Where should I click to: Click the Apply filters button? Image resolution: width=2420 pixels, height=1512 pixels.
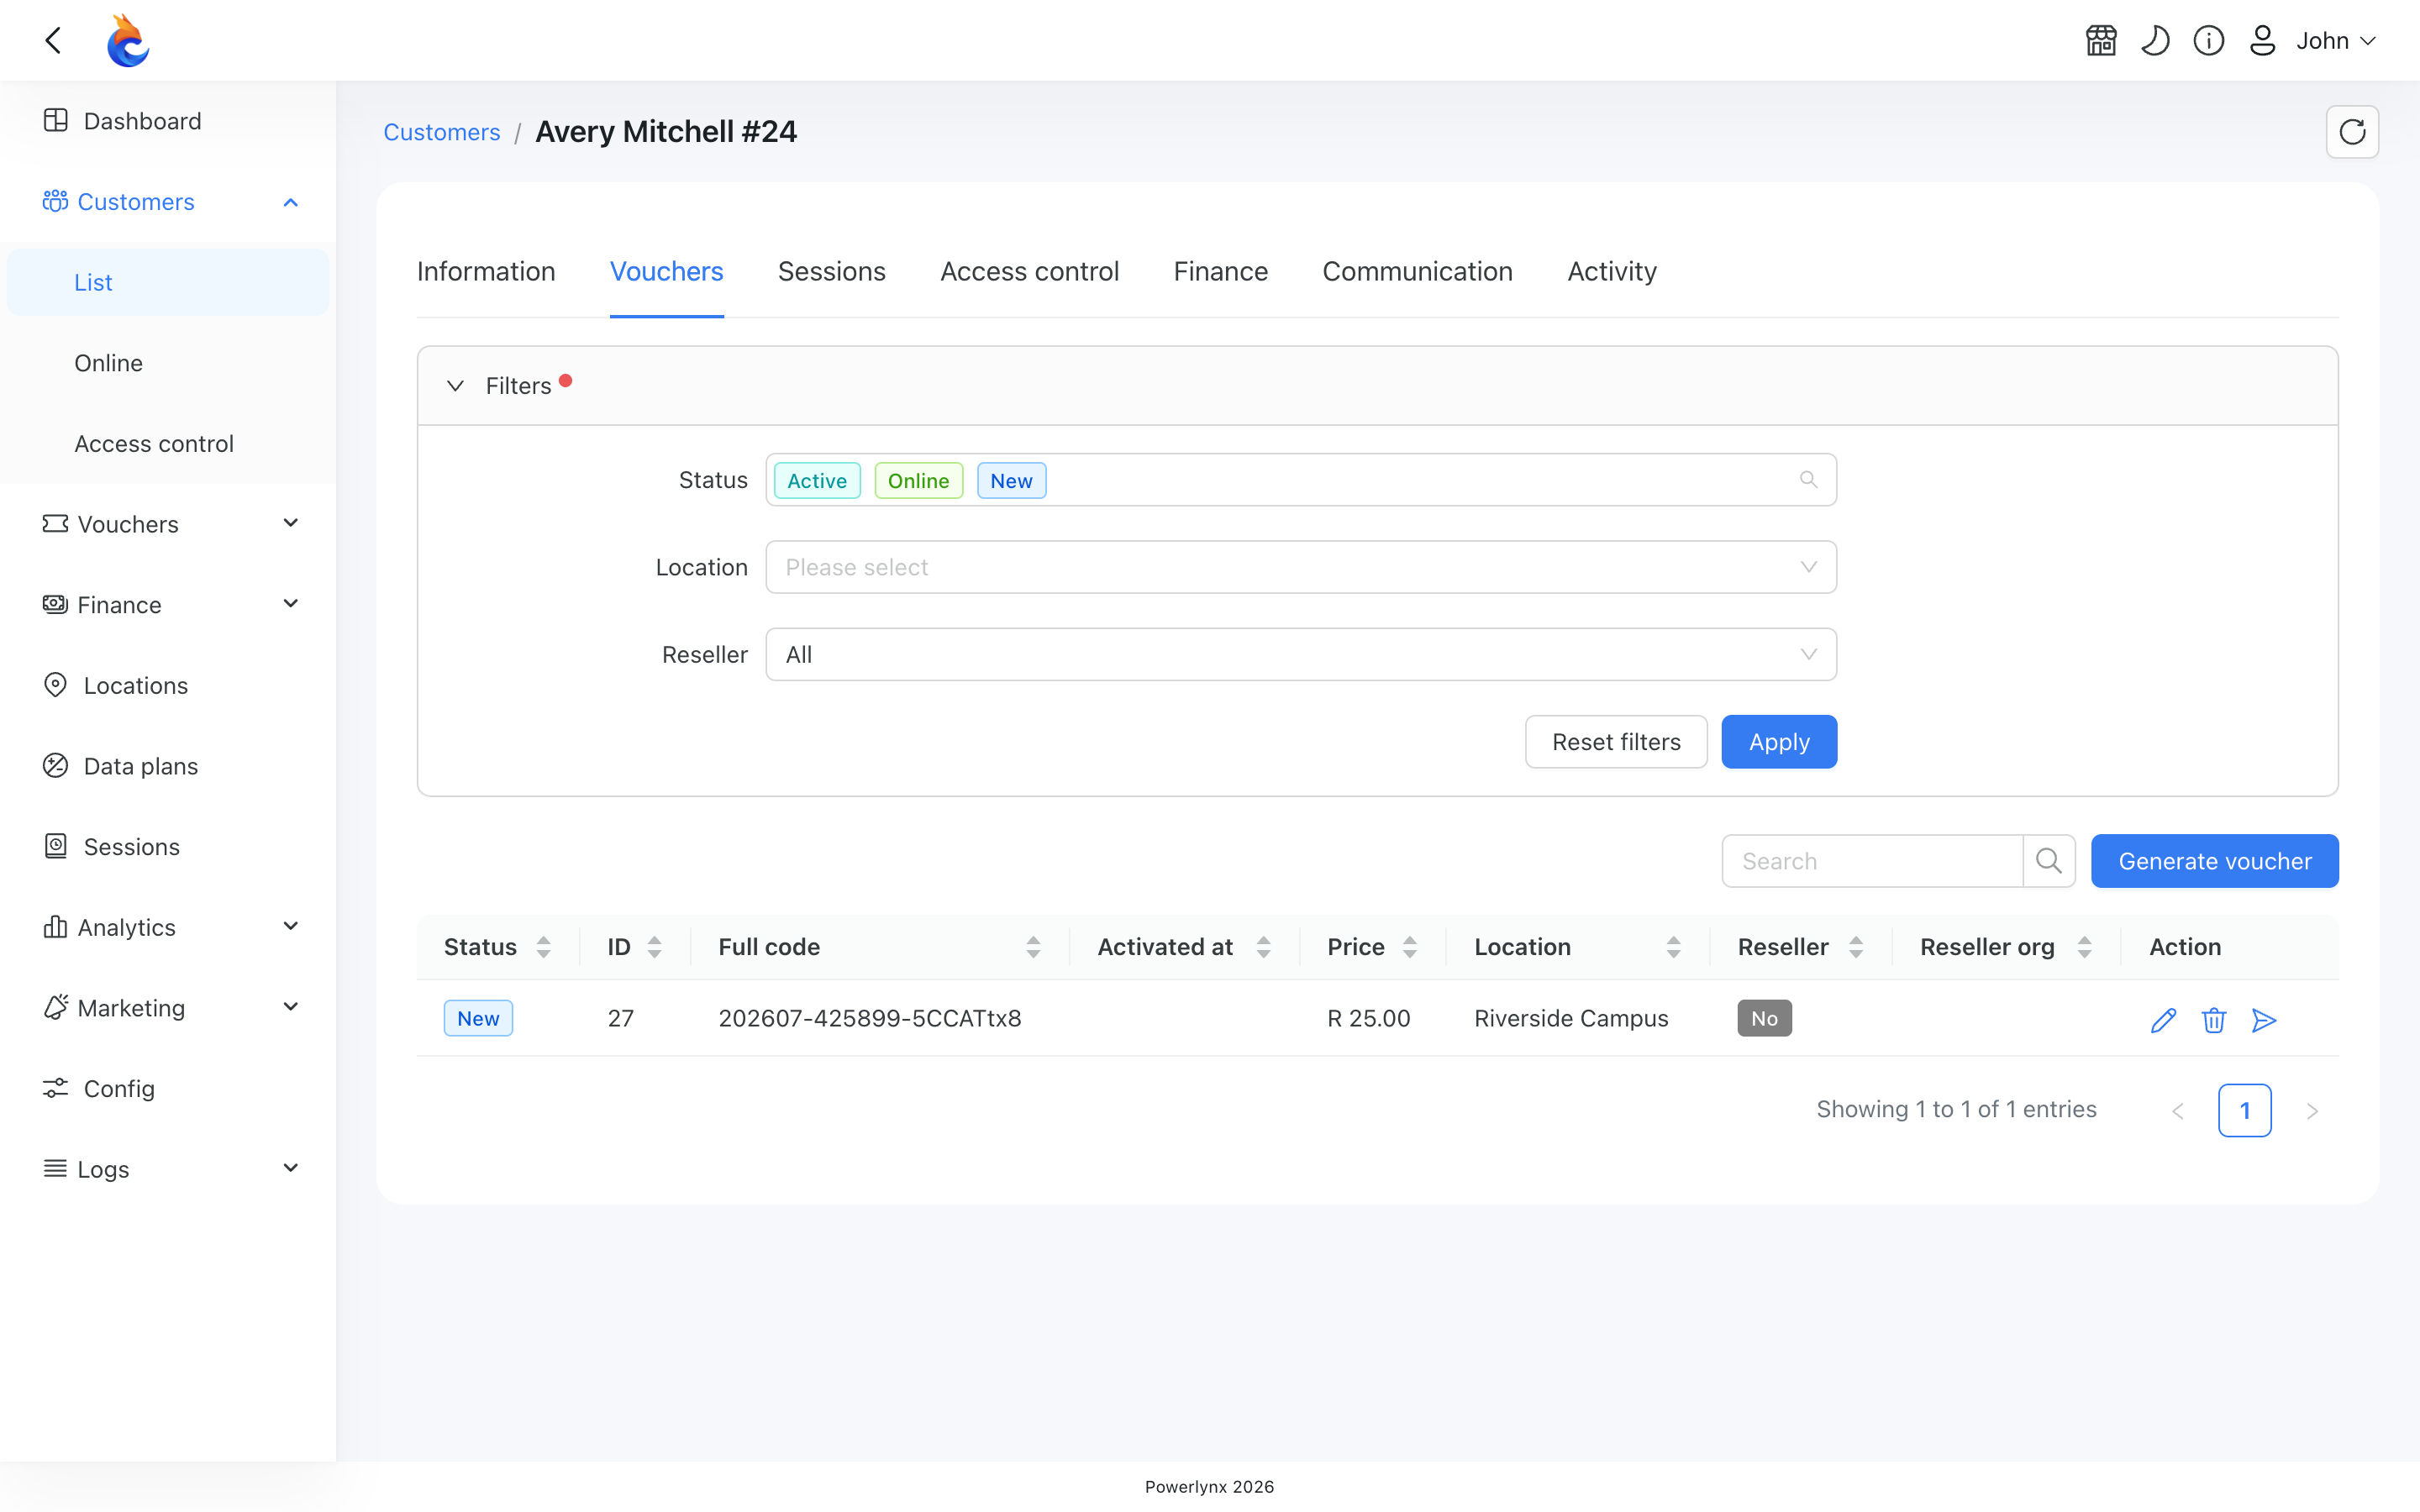coord(1779,742)
